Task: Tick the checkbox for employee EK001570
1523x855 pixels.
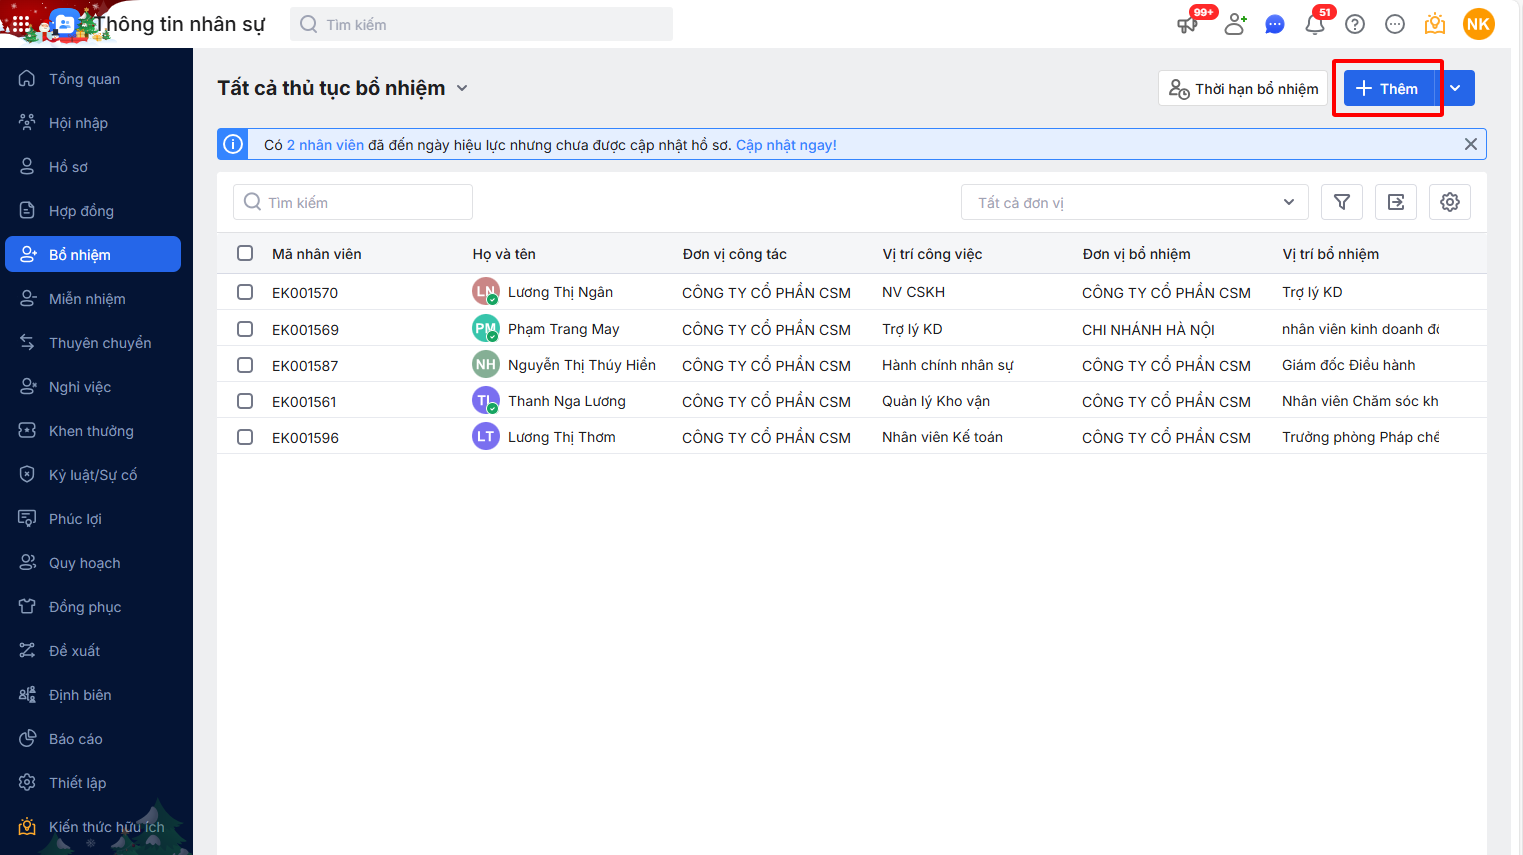Action: click(x=245, y=292)
